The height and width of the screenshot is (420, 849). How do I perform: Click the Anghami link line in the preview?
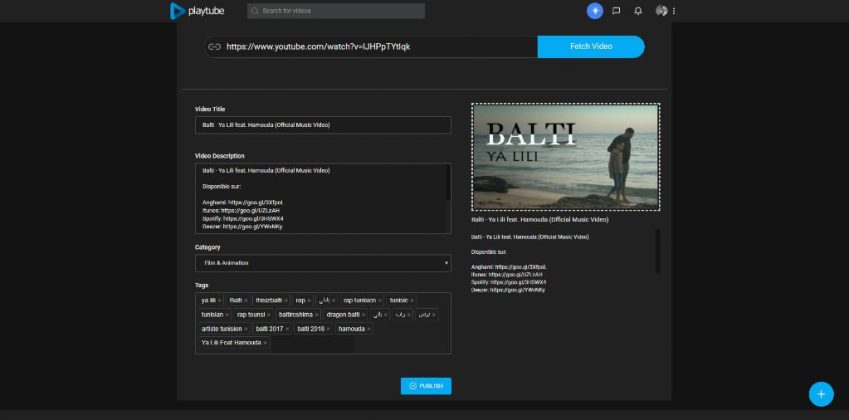509,267
